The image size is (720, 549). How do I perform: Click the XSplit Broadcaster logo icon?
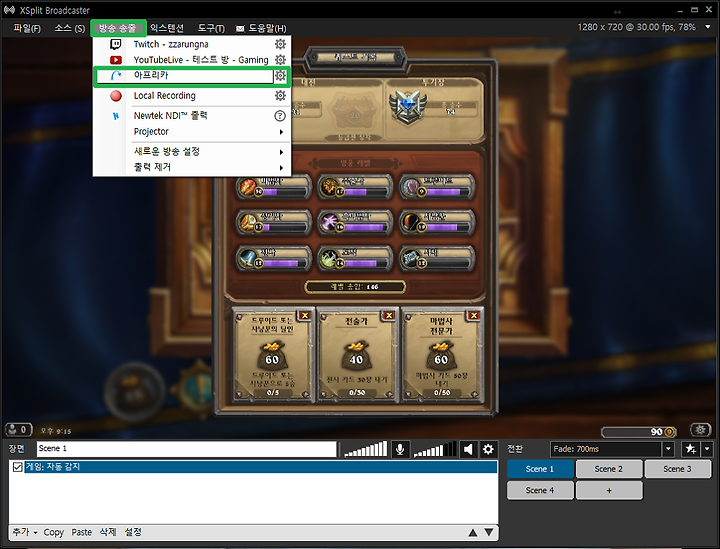(9, 10)
